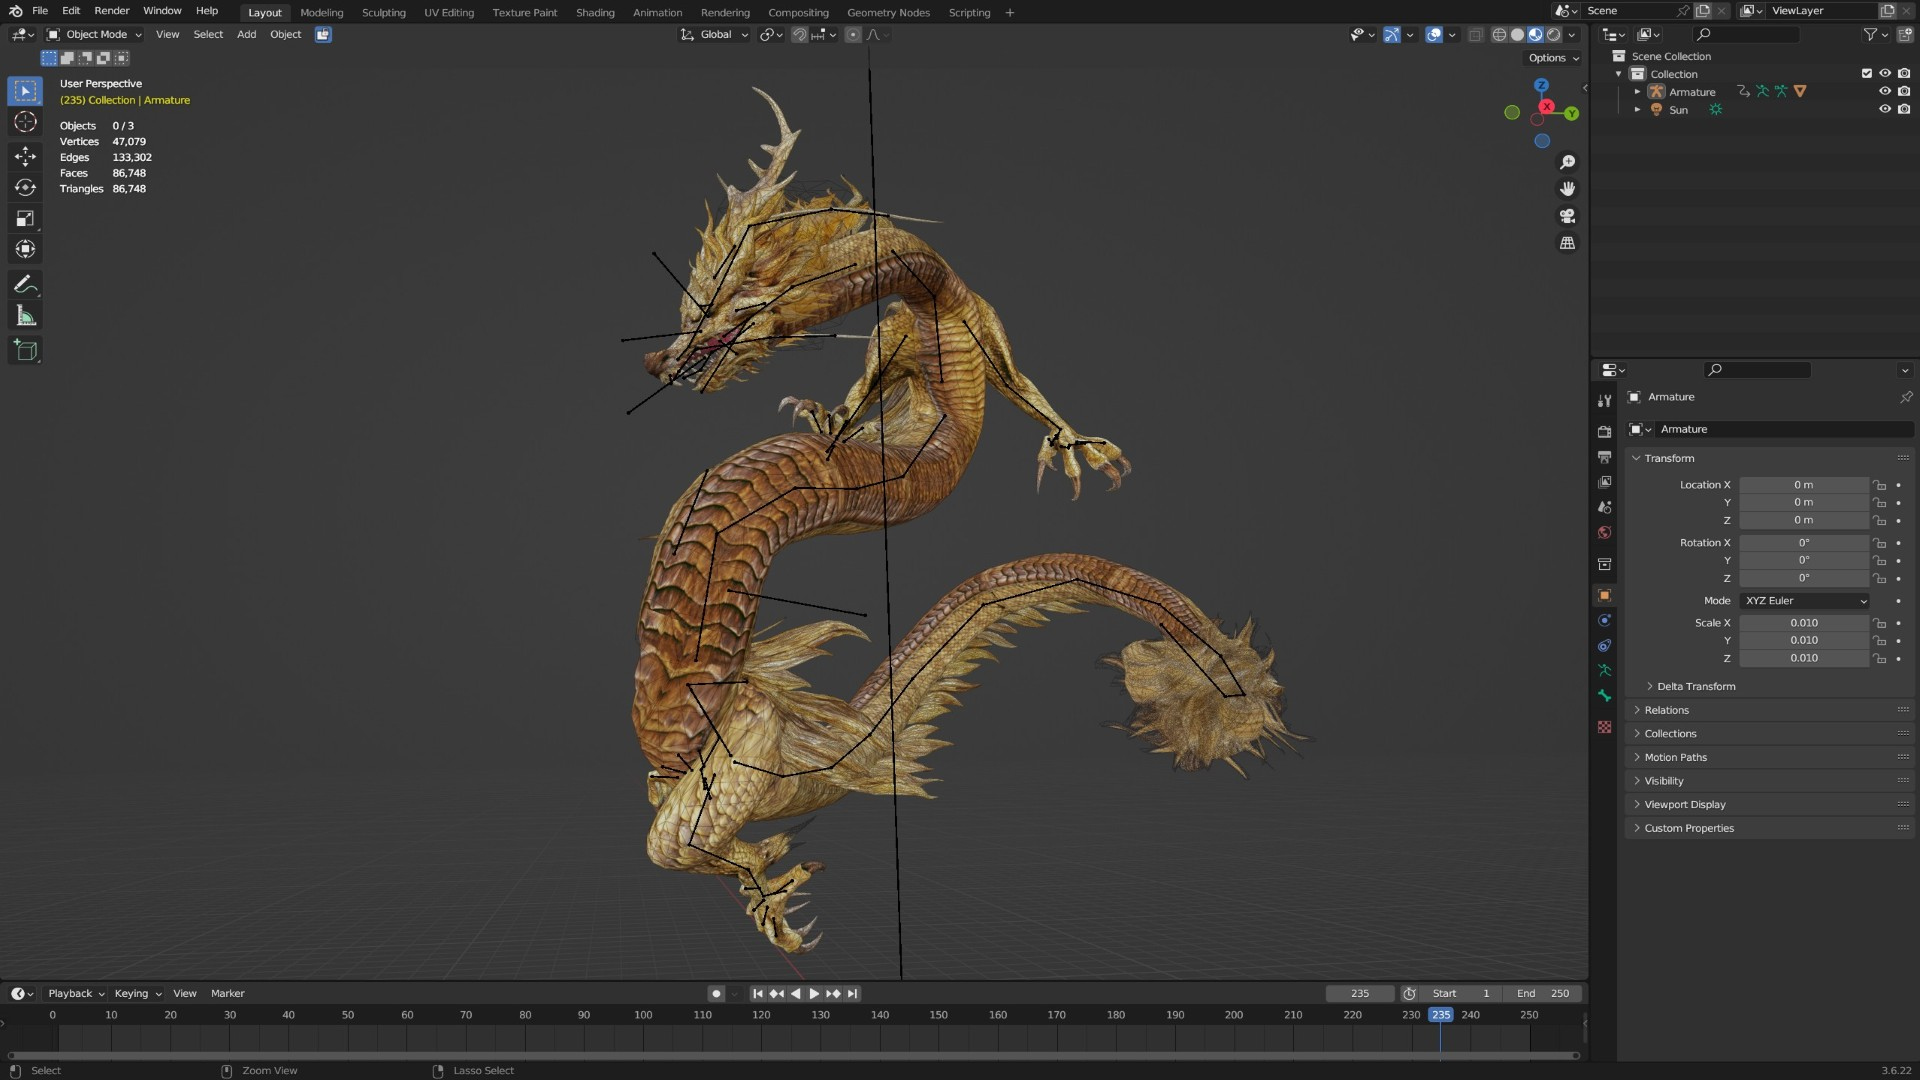The height and width of the screenshot is (1080, 1920).
Task: Activate the Rotate tool
Action: coord(25,187)
